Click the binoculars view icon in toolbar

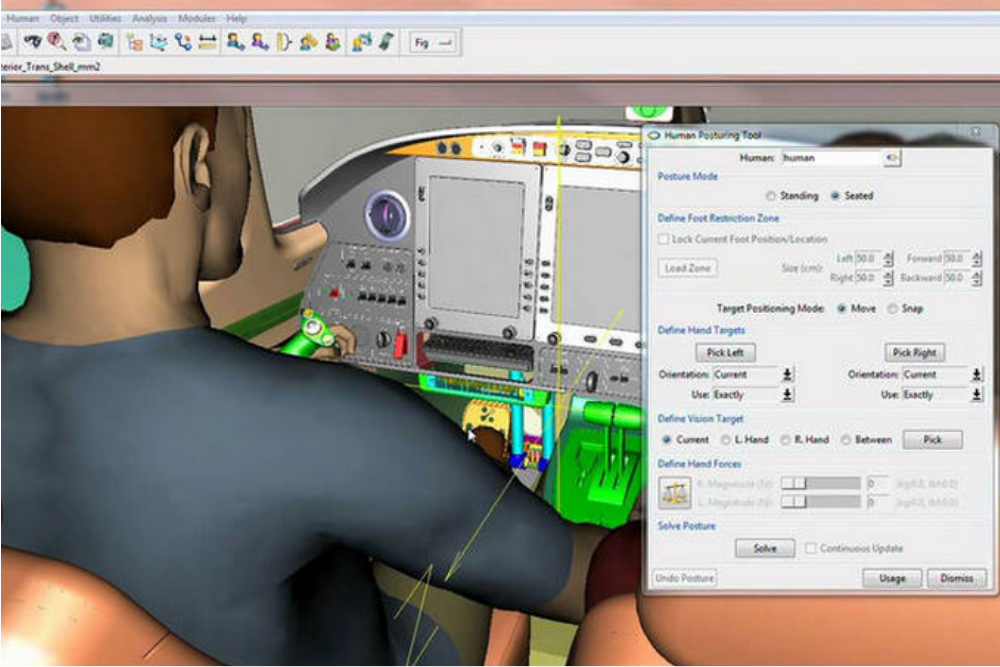coord(32,42)
